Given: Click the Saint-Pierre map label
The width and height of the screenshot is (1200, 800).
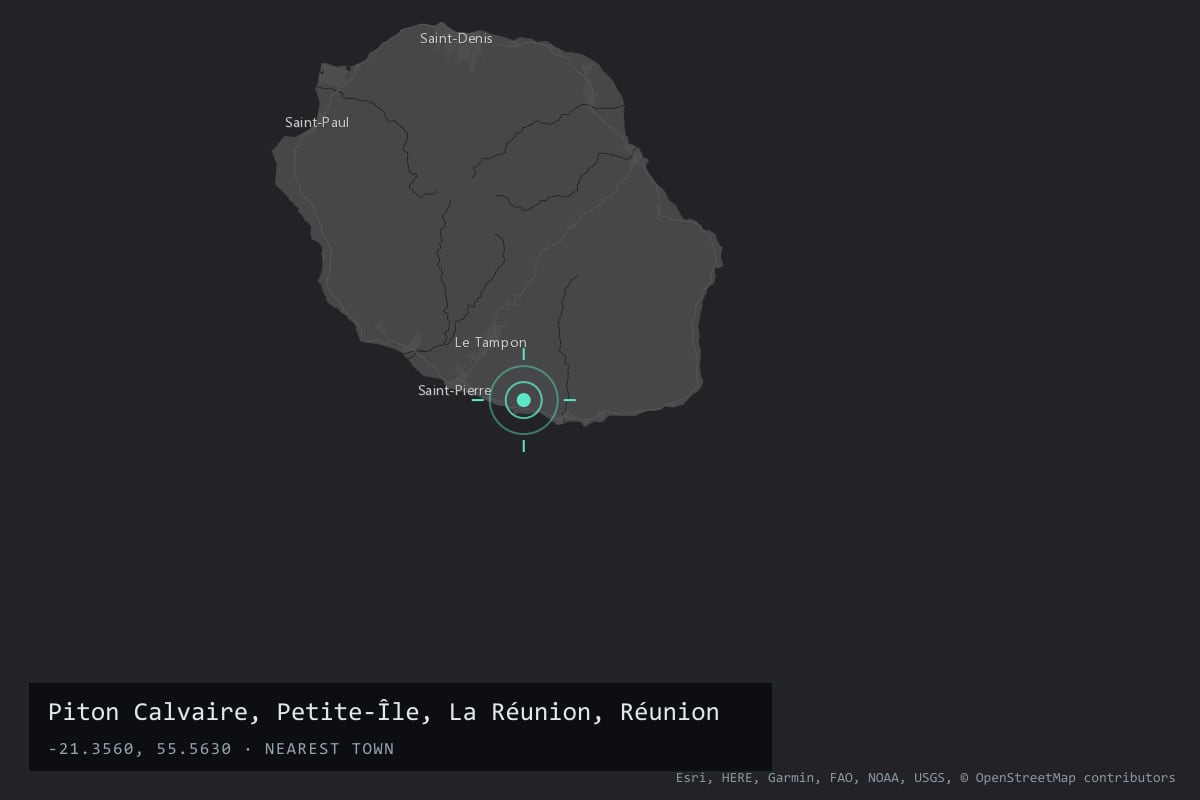Looking at the screenshot, I should click(x=454, y=391).
